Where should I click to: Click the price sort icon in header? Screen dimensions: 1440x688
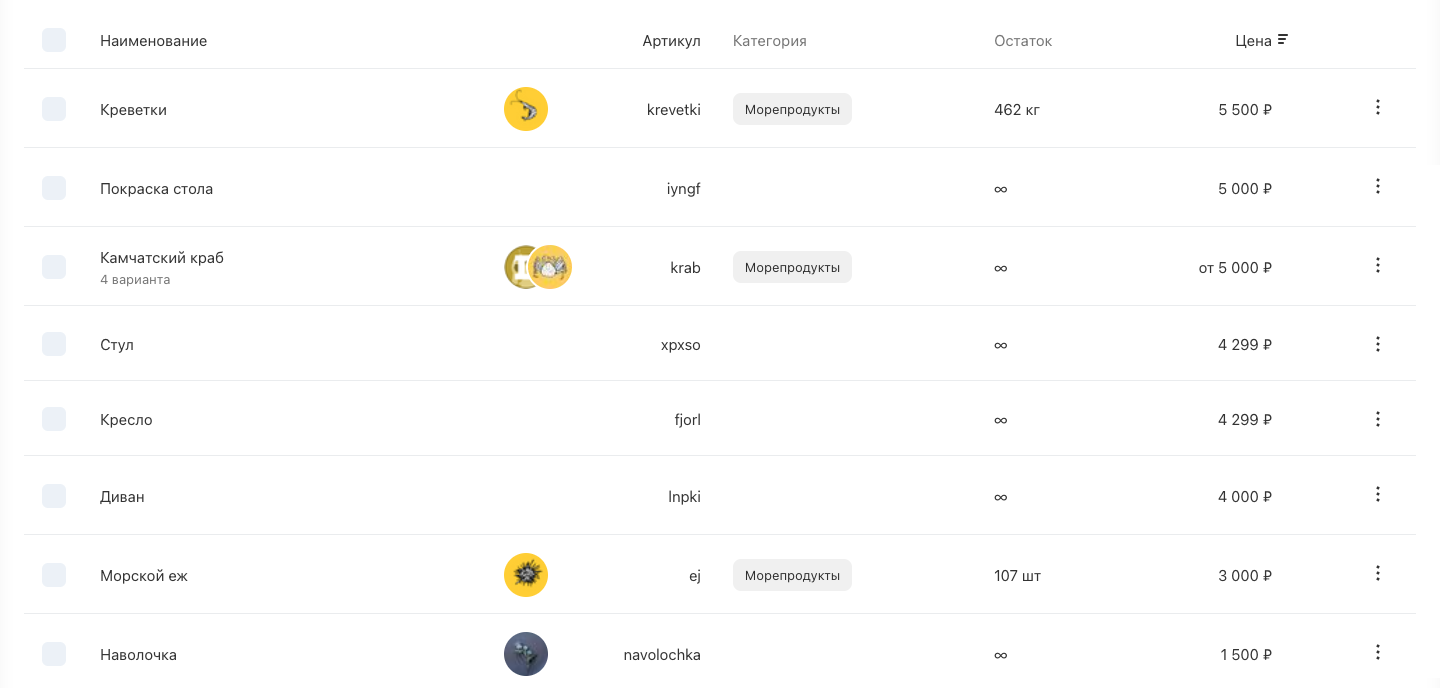[x=1283, y=40]
